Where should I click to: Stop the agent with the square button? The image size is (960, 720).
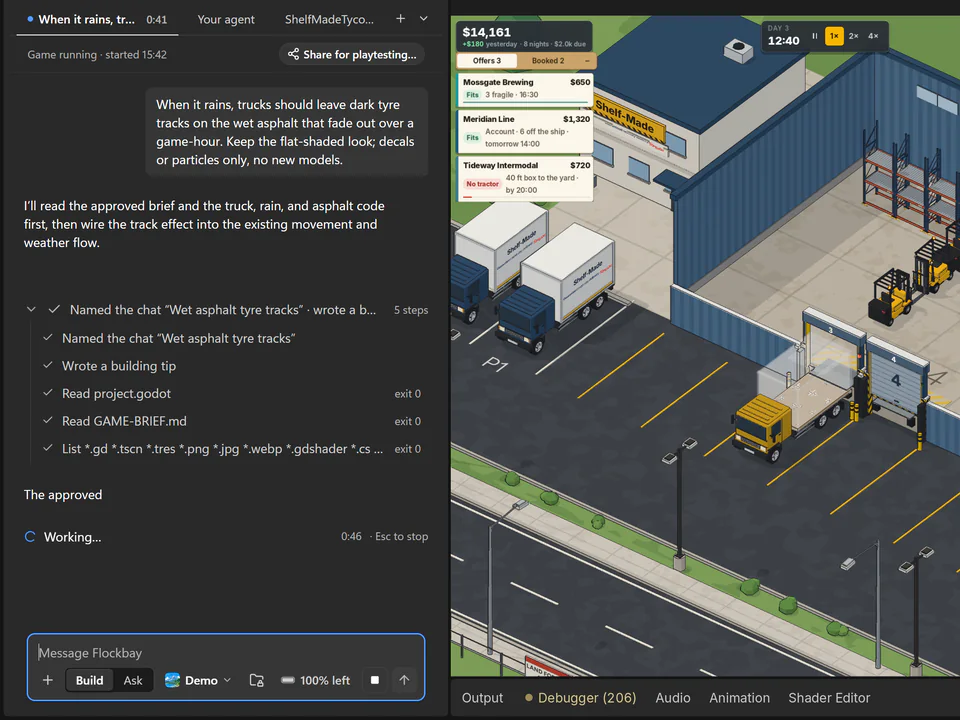(375, 680)
